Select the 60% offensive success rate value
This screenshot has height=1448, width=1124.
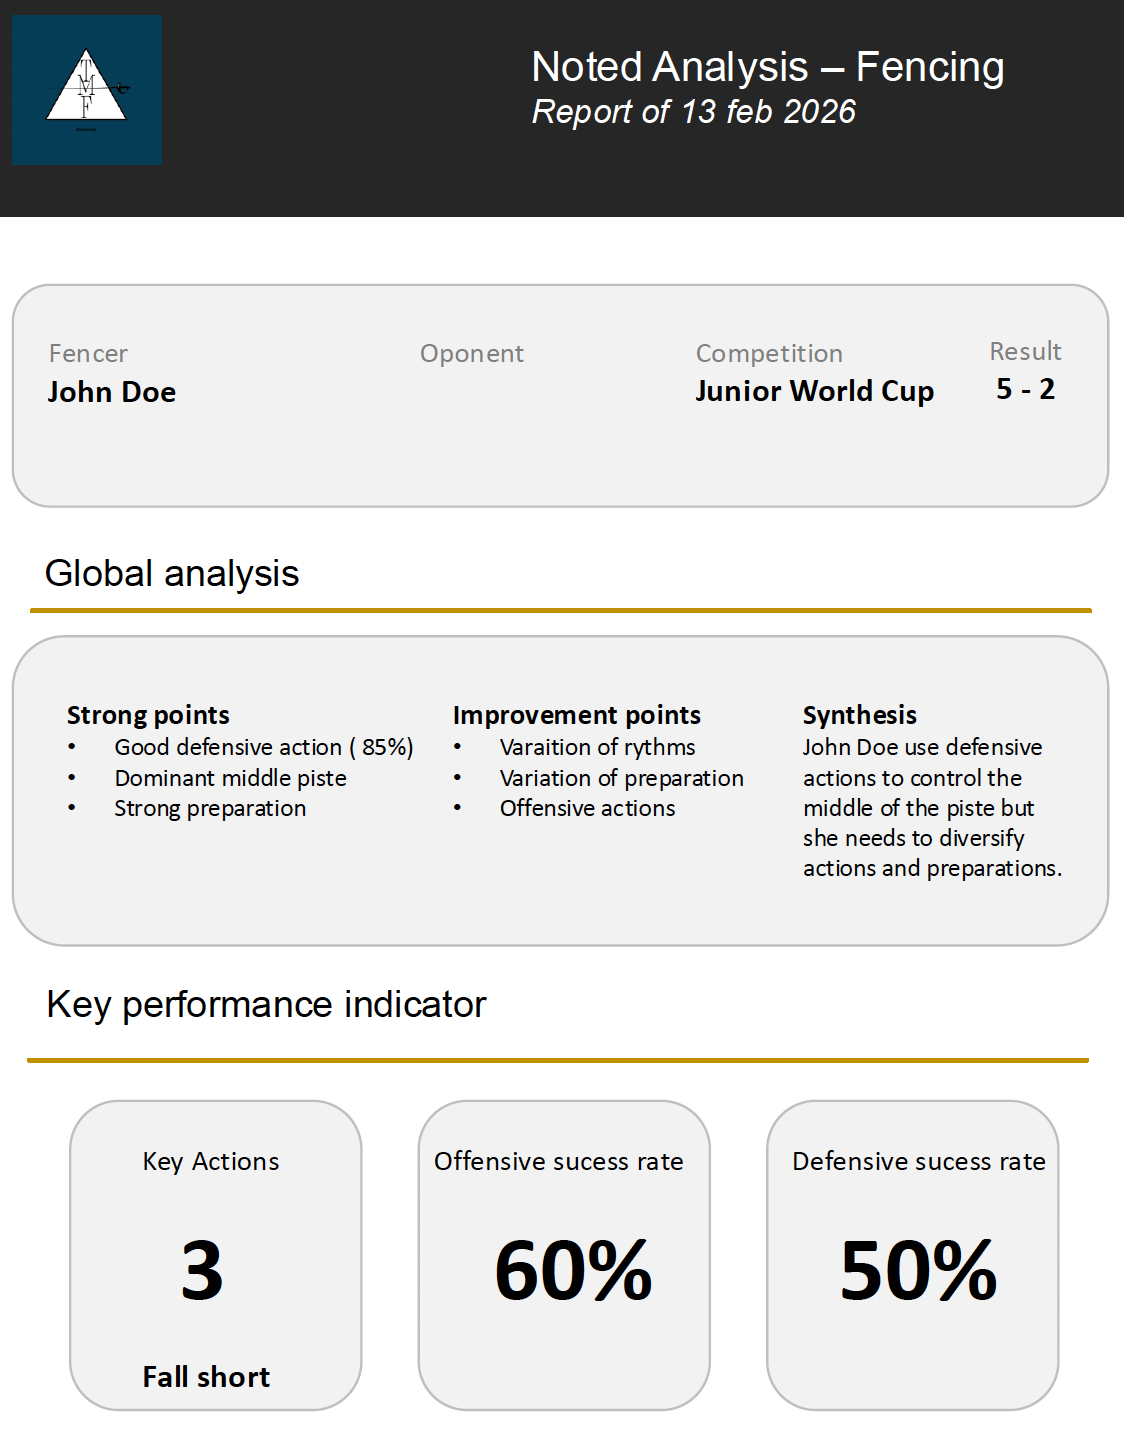point(573,1270)
